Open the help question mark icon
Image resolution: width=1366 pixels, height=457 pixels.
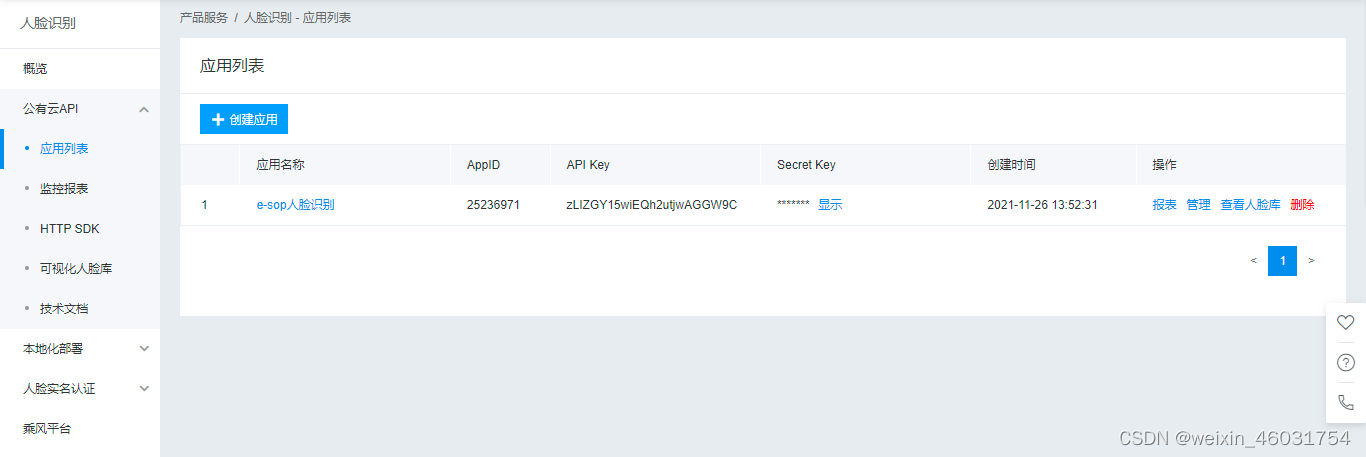pos(1346,362)
